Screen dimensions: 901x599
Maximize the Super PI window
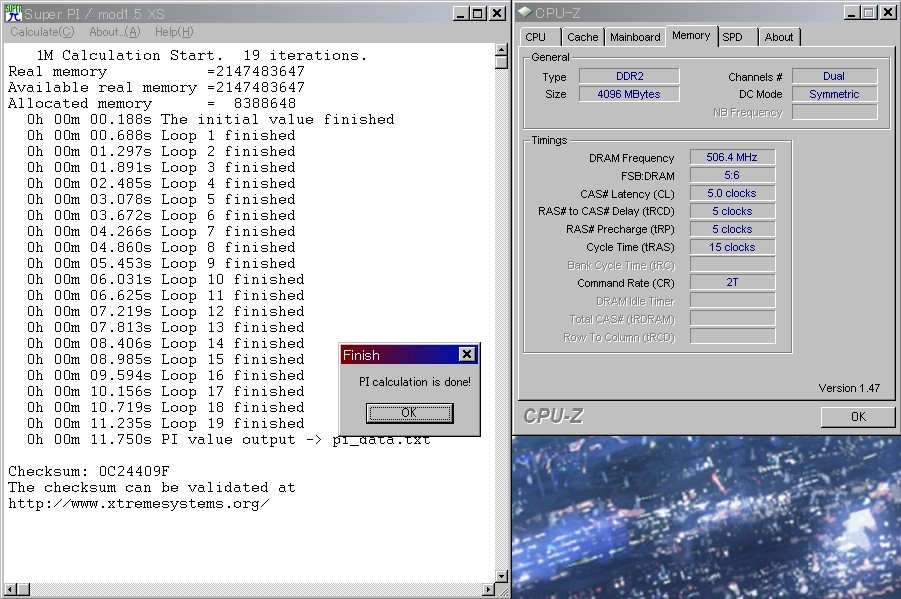(477, 13)
